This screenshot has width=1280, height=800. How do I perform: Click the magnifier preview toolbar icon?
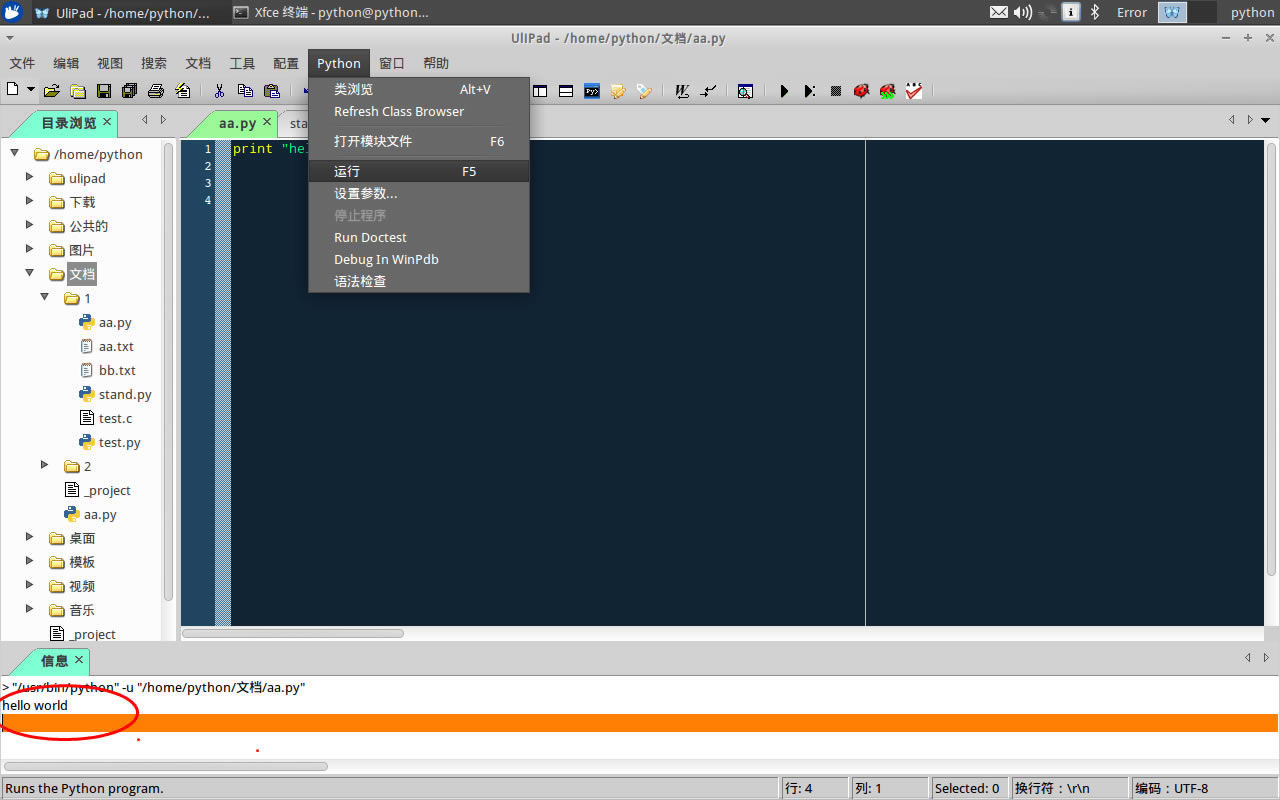tap(745, 91)
